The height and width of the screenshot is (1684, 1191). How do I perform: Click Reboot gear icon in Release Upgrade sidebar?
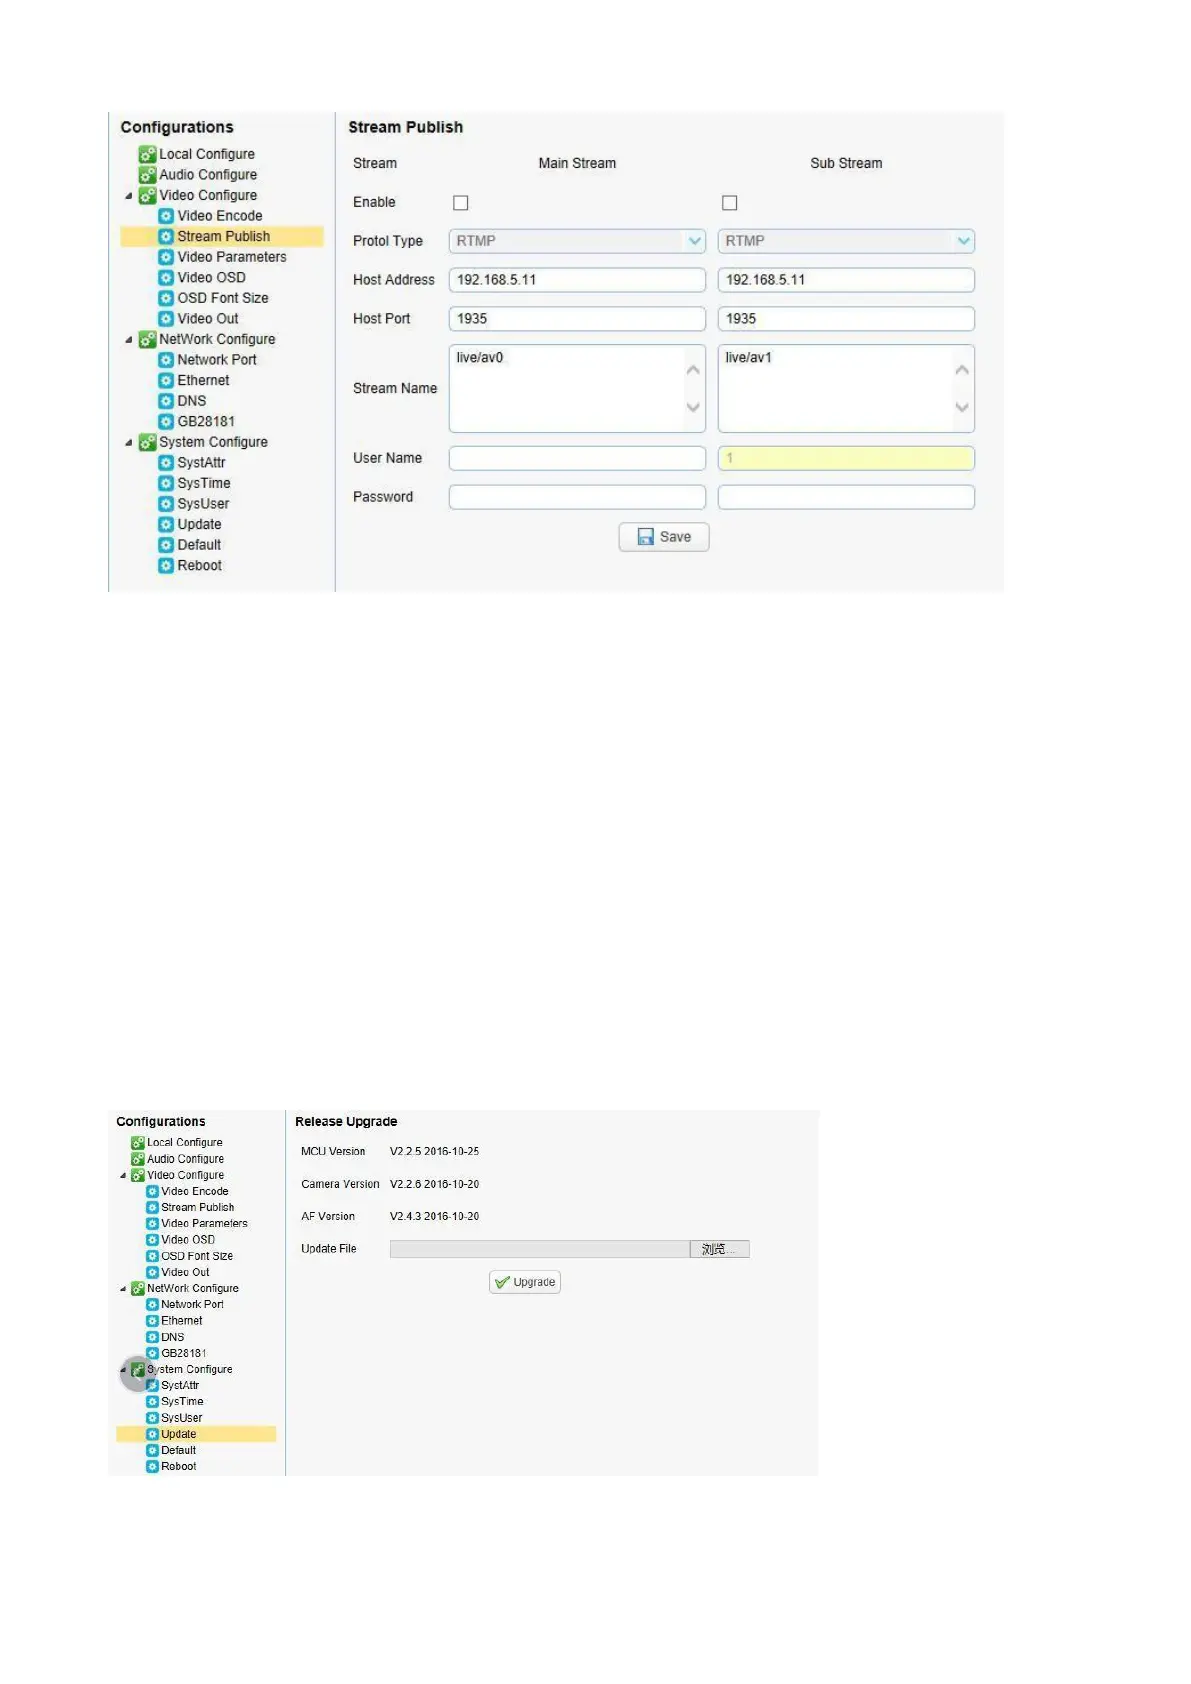point(152,1467)
